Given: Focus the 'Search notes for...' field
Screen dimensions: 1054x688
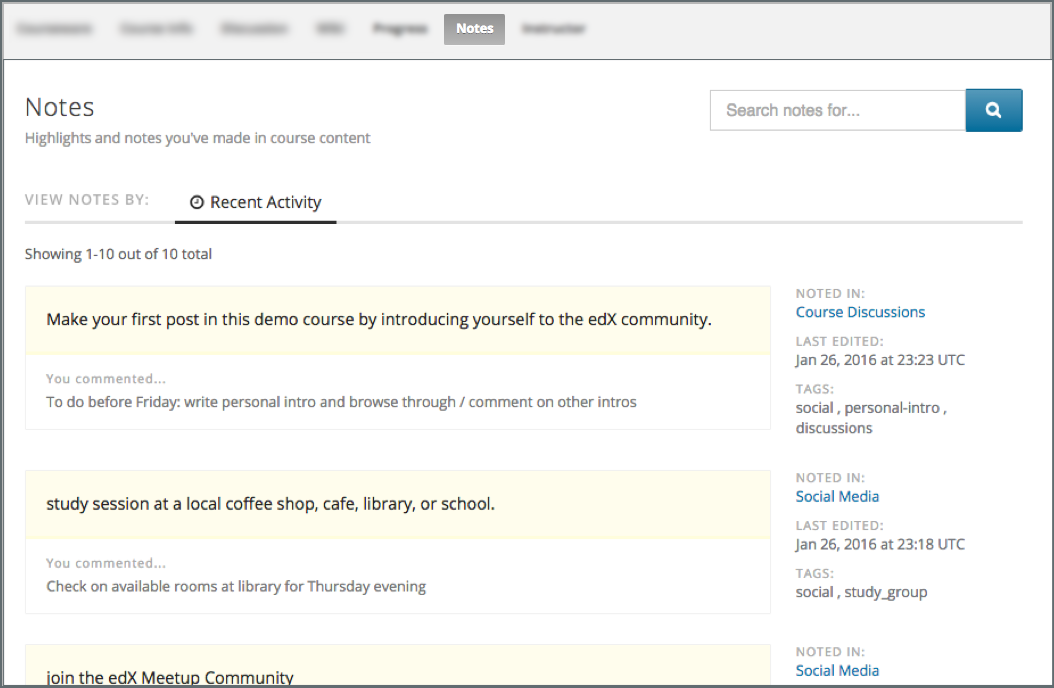Looking at the screenshot, I should click(x=837, y=111).
